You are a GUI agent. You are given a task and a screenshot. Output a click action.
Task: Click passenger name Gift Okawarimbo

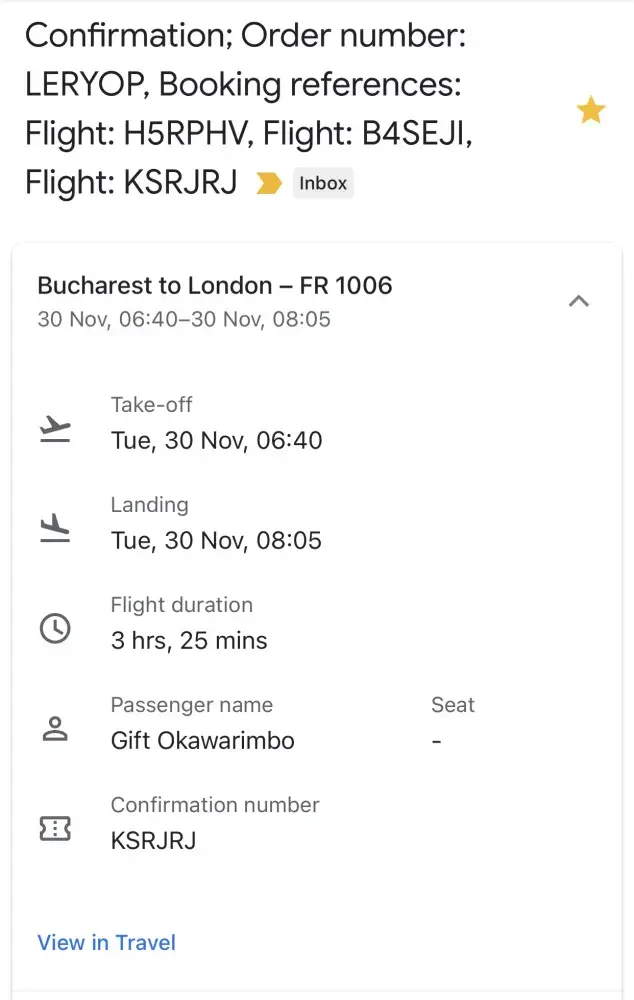click(x=202, y=740)
